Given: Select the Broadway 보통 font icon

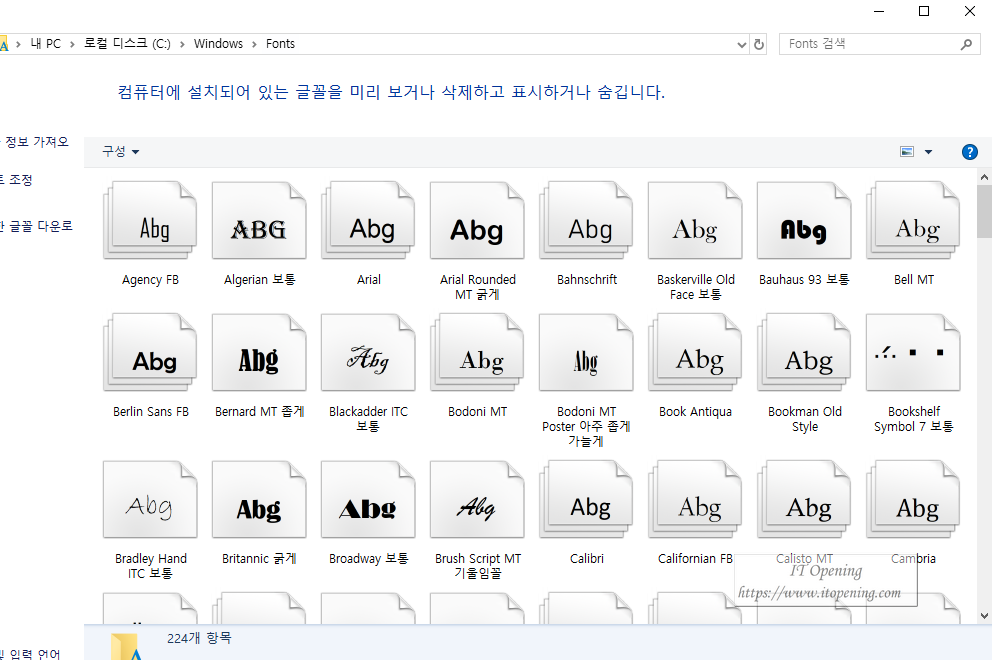Looking at the screenshot, I should point(368,499).
